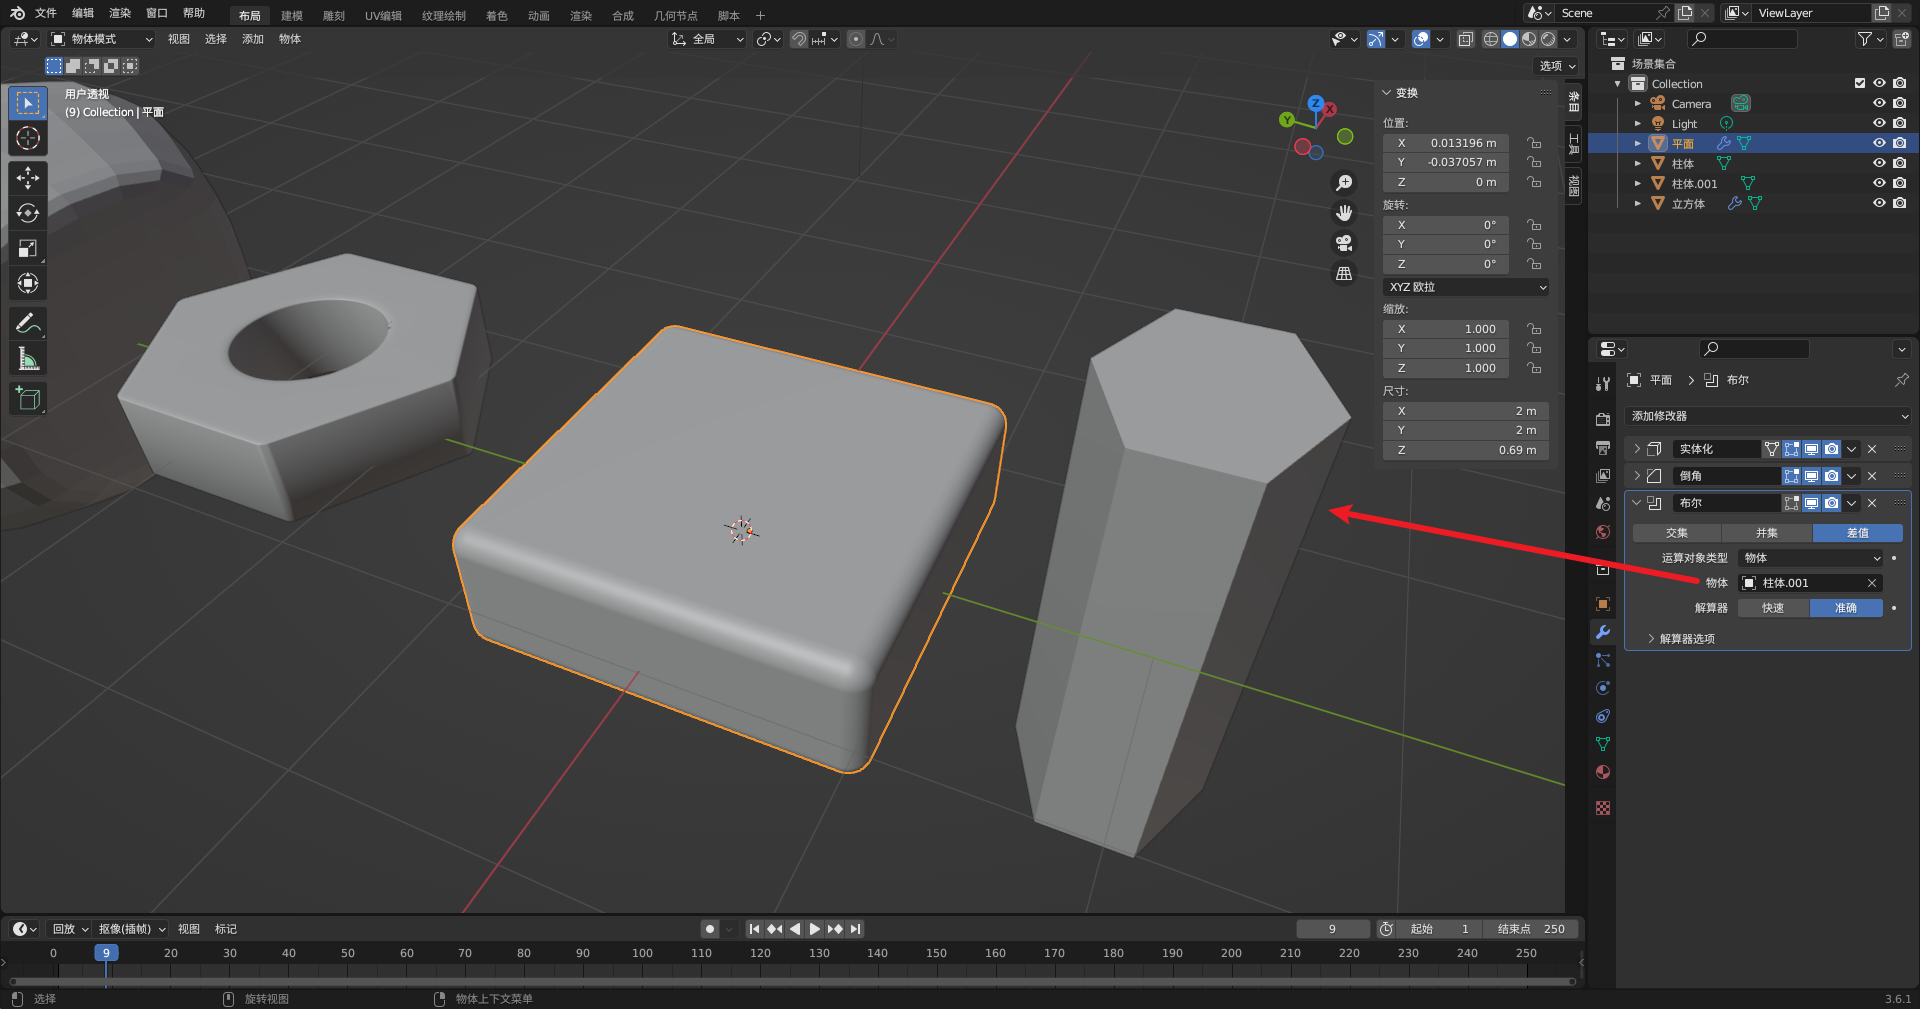The width and height of the screenshot is (1920, 1009).
Task: Open the Tool properties tab icon
Action: (1603, 384)
